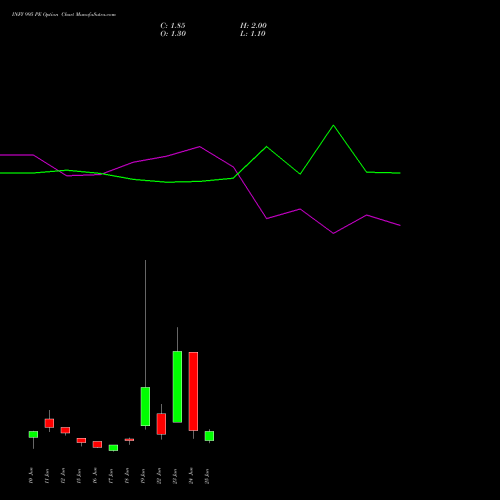Select the red candle for 22 Jun
The height and width of the screenshot is (500, 500).
tap(161, 424)
